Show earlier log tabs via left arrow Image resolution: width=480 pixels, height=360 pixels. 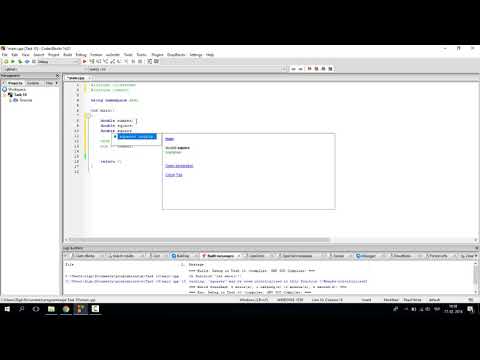65,256
